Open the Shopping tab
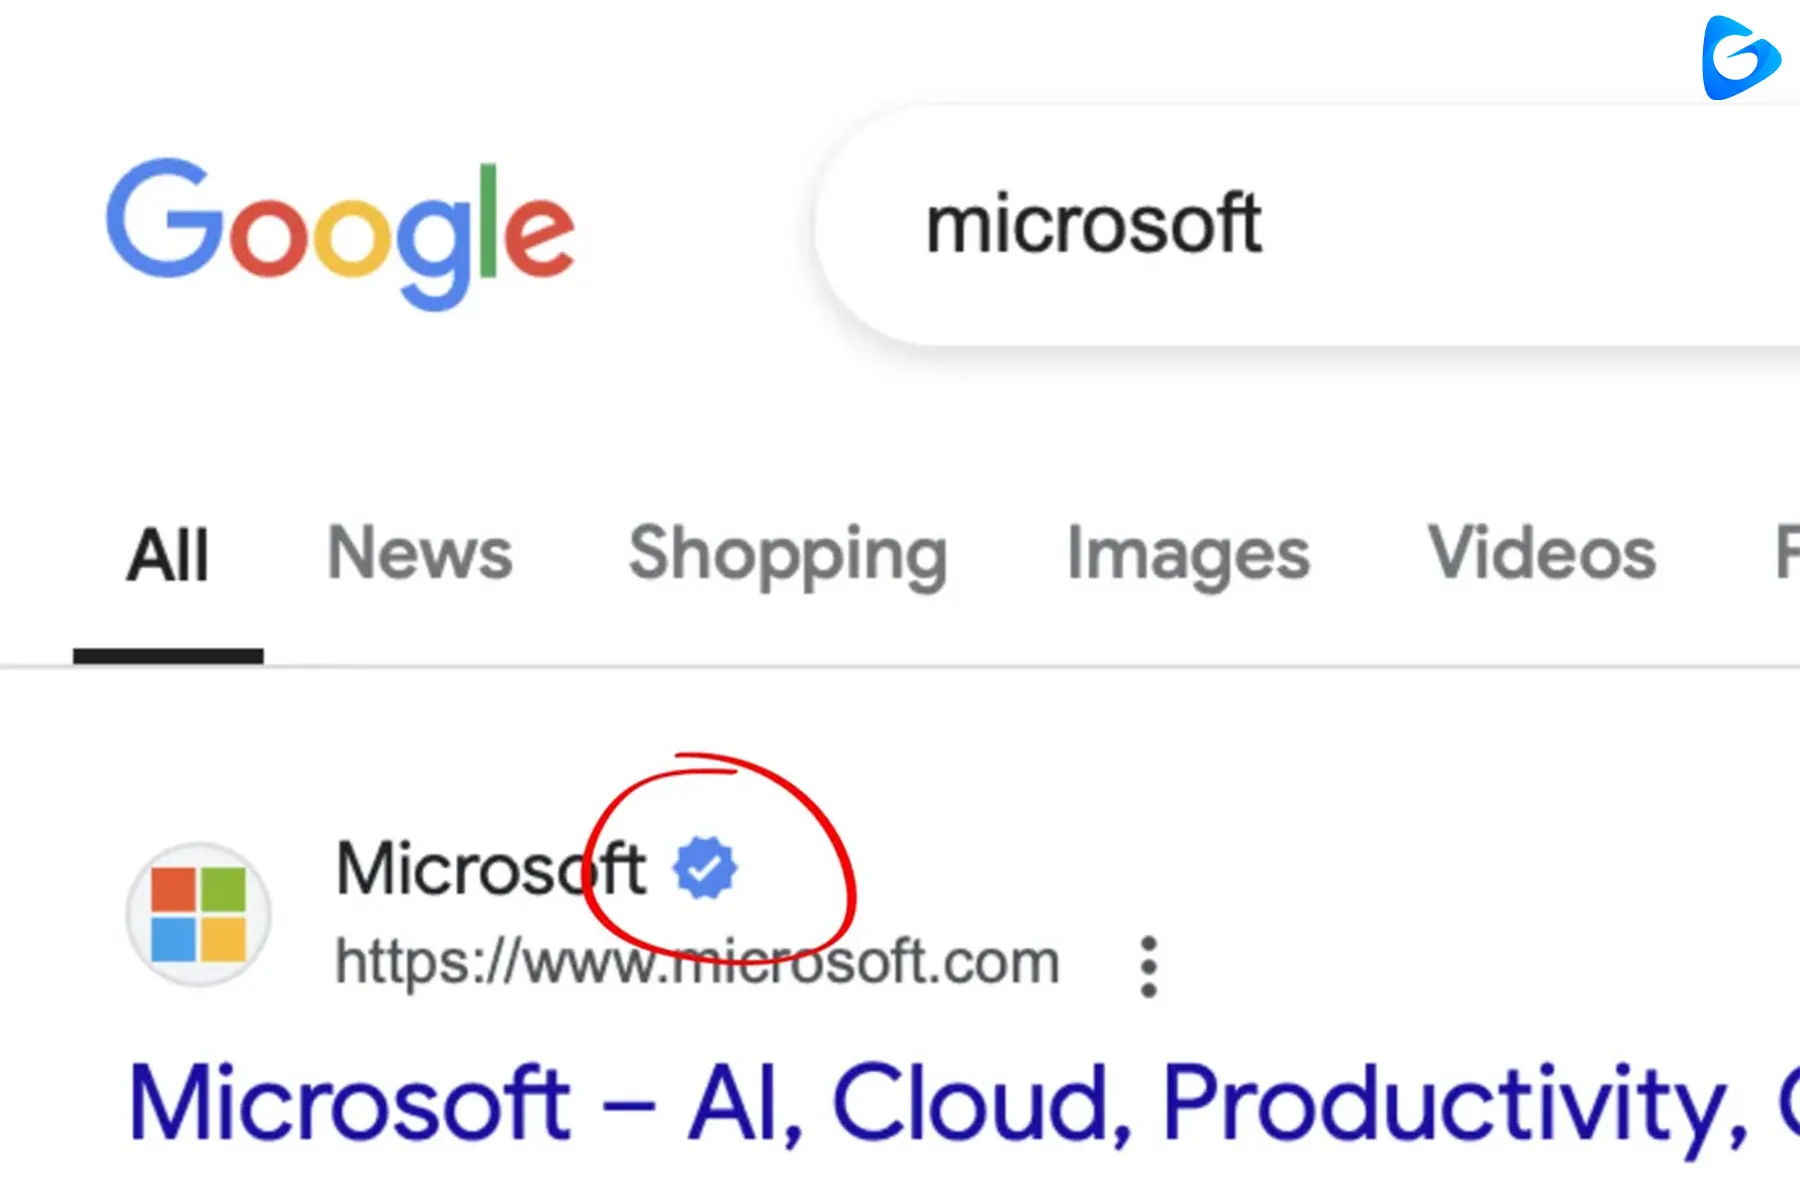The height and width of the screenshot is (1200, 1800). pyautogui.click(x=788, y=556)
